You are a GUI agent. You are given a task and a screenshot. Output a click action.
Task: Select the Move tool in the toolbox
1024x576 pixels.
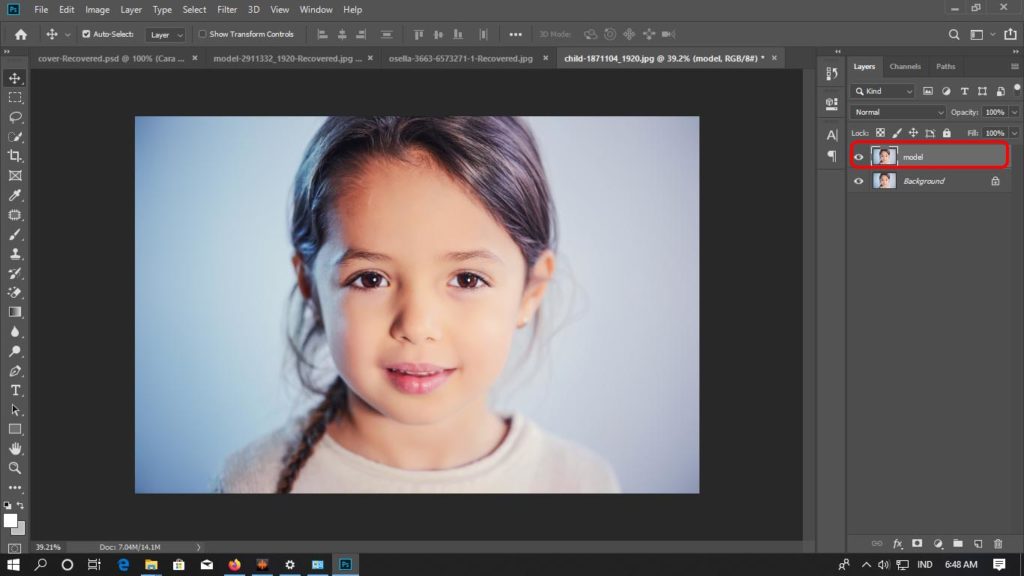click(x=15, y=78)
